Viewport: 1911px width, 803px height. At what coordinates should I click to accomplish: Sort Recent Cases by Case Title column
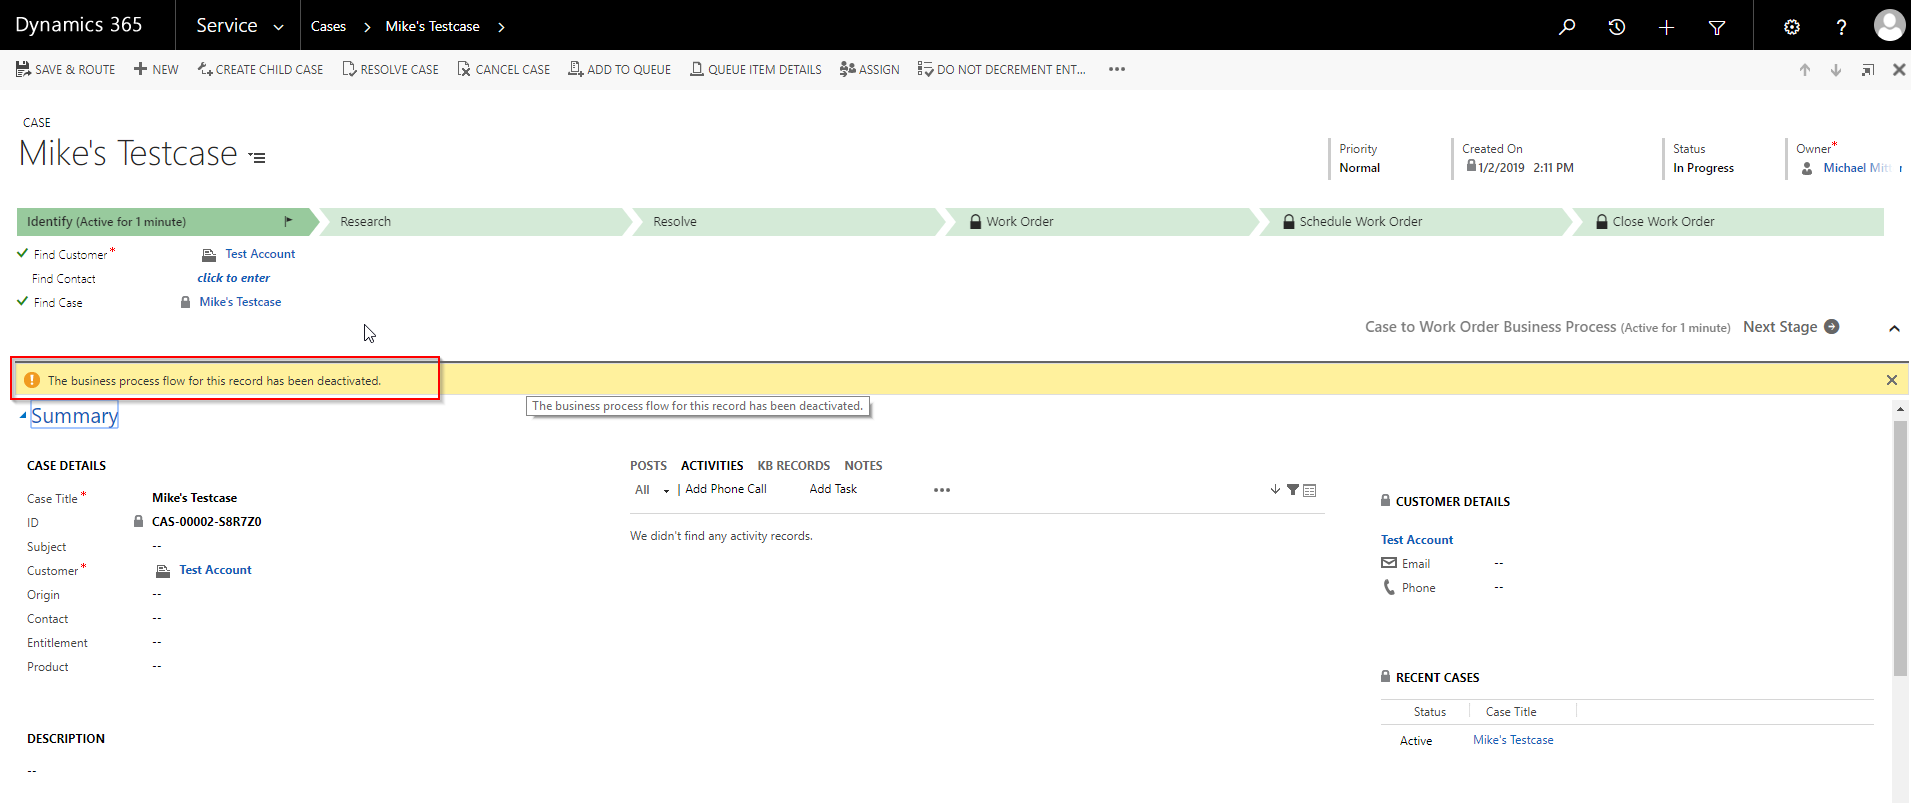pyautogui.click(x=1511, y=712)
